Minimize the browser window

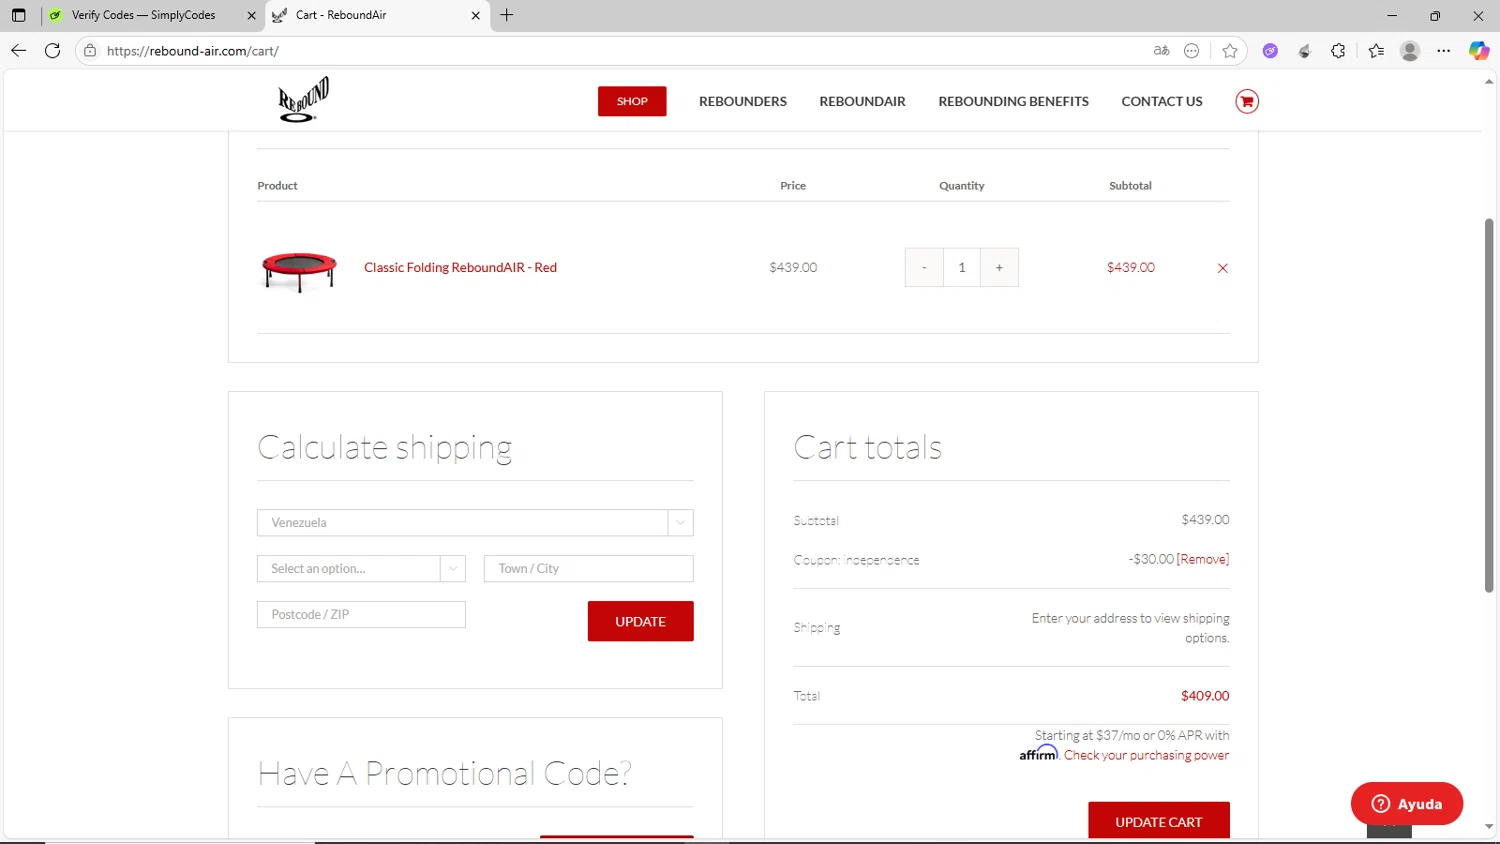(1391, 15)
